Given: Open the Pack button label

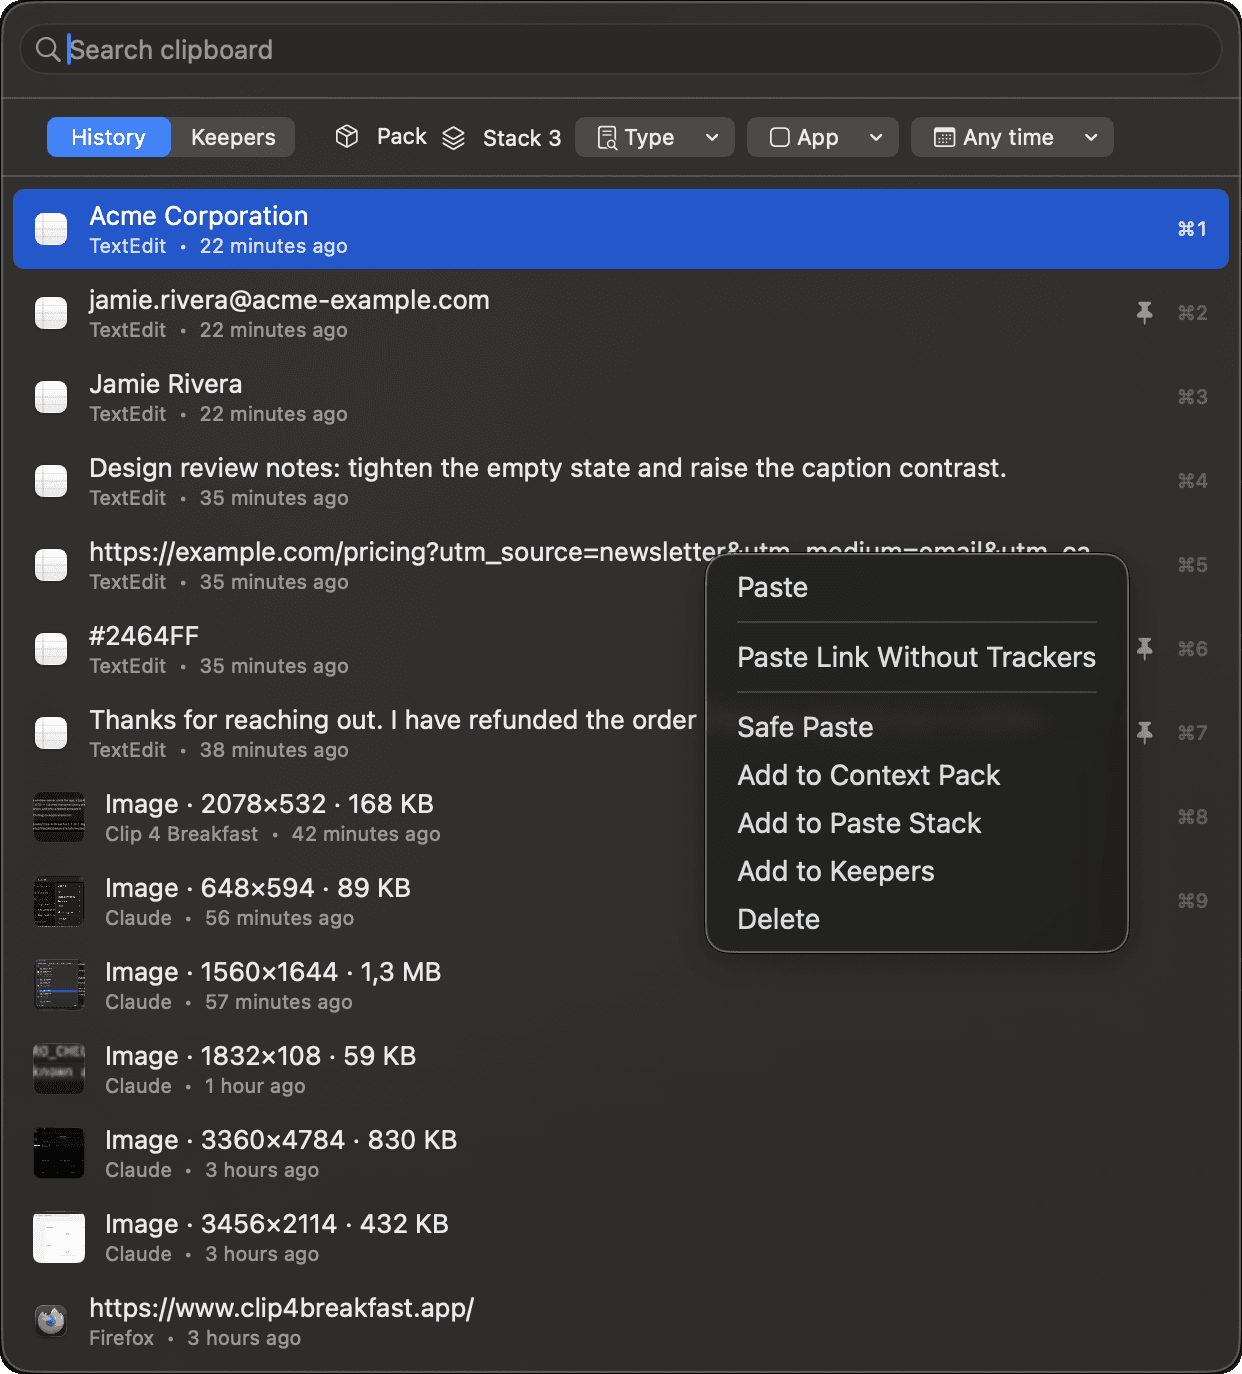Looking at the screenshot, I should click(401, 137).
